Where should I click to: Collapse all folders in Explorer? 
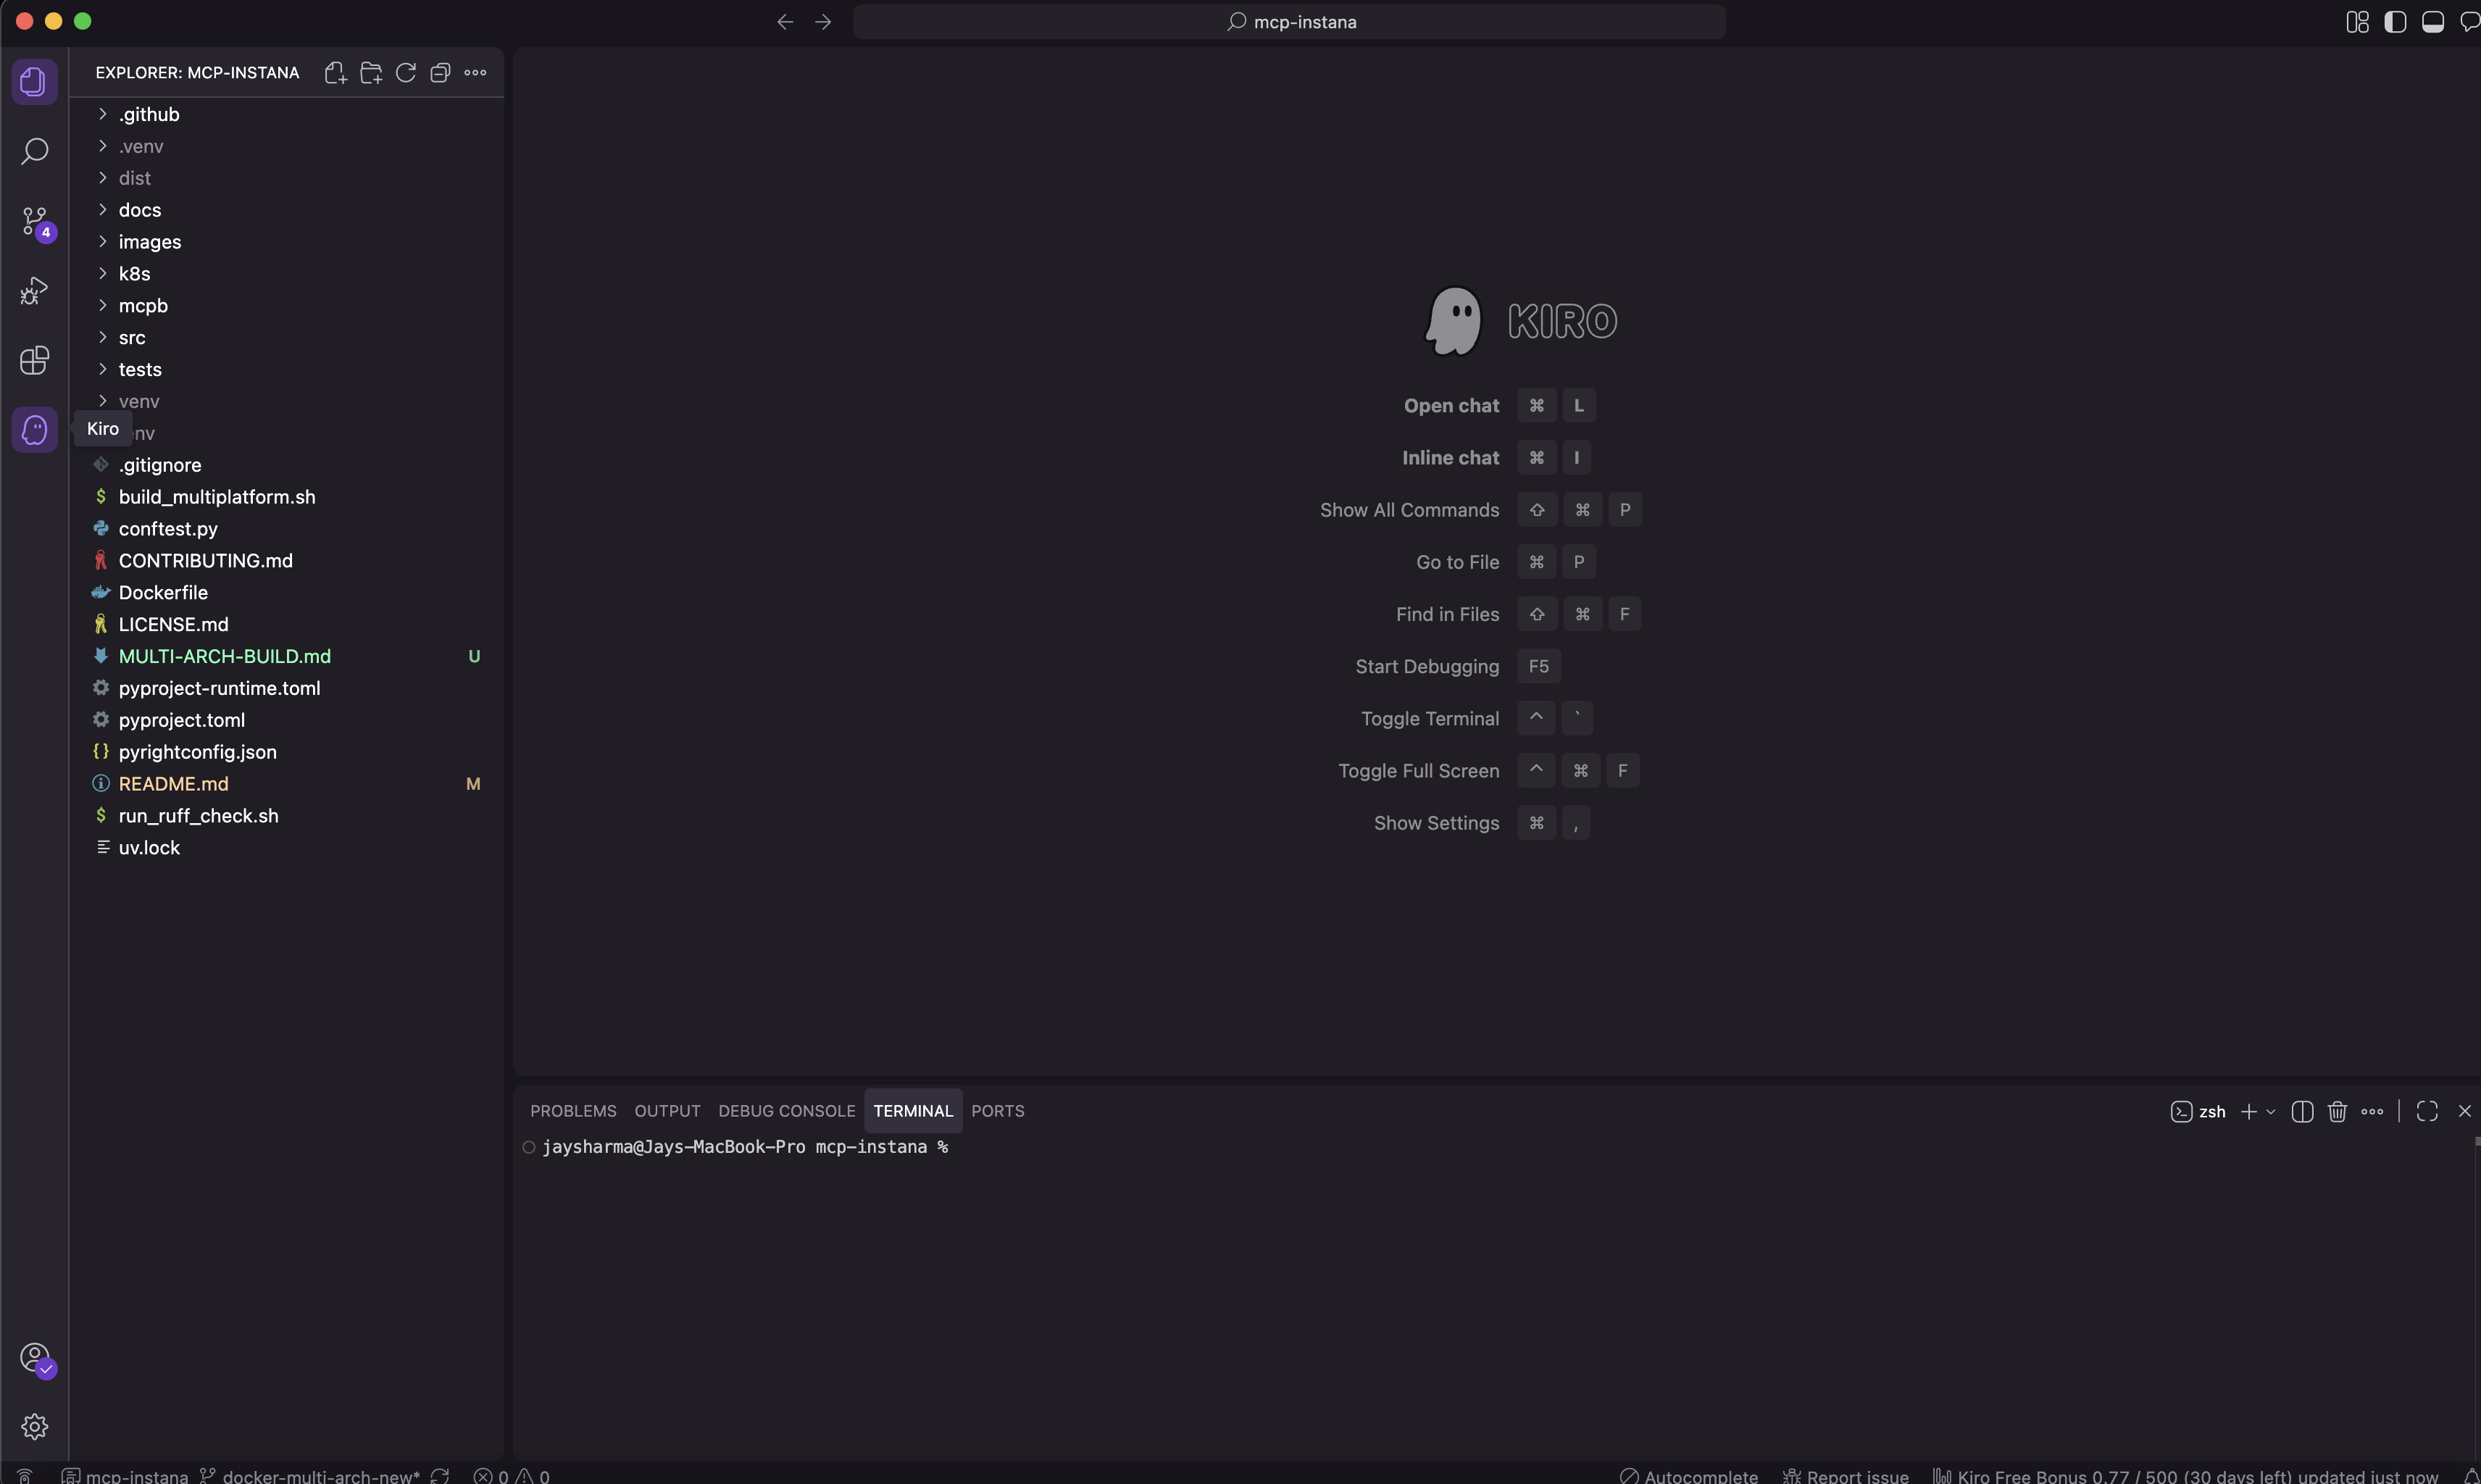[x=440, y=73]
